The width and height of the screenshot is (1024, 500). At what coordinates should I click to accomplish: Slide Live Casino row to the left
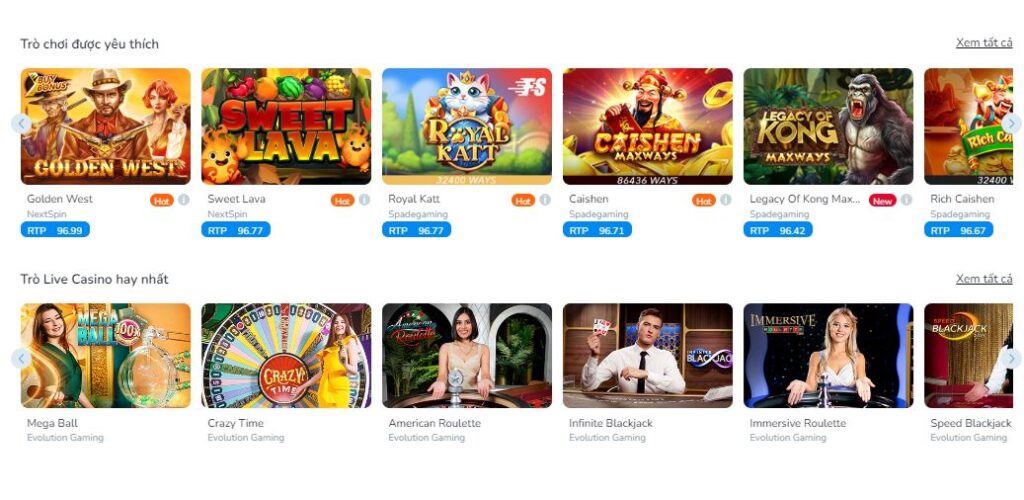[21, 358]
